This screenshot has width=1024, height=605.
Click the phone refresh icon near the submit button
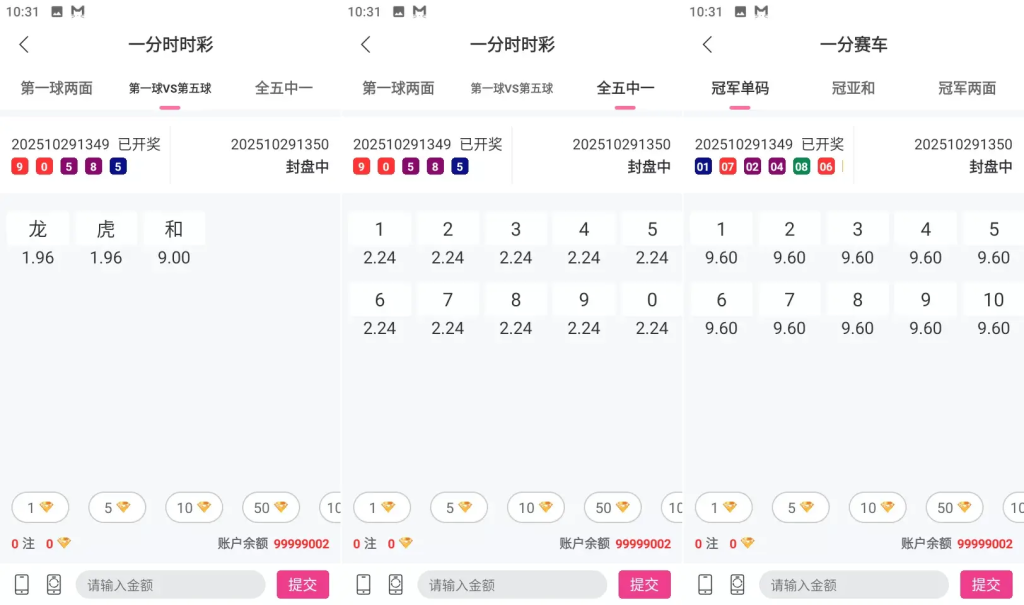pos(53,583)
